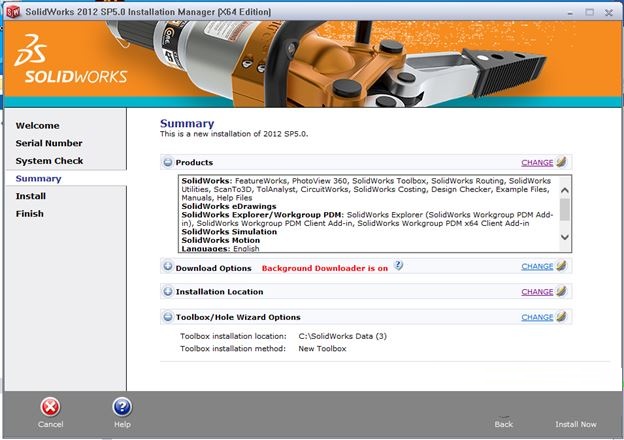Select the Finish step in sidebar
Image resolution: width=624 pixels, height=440 pixels.
click(29, 214)
